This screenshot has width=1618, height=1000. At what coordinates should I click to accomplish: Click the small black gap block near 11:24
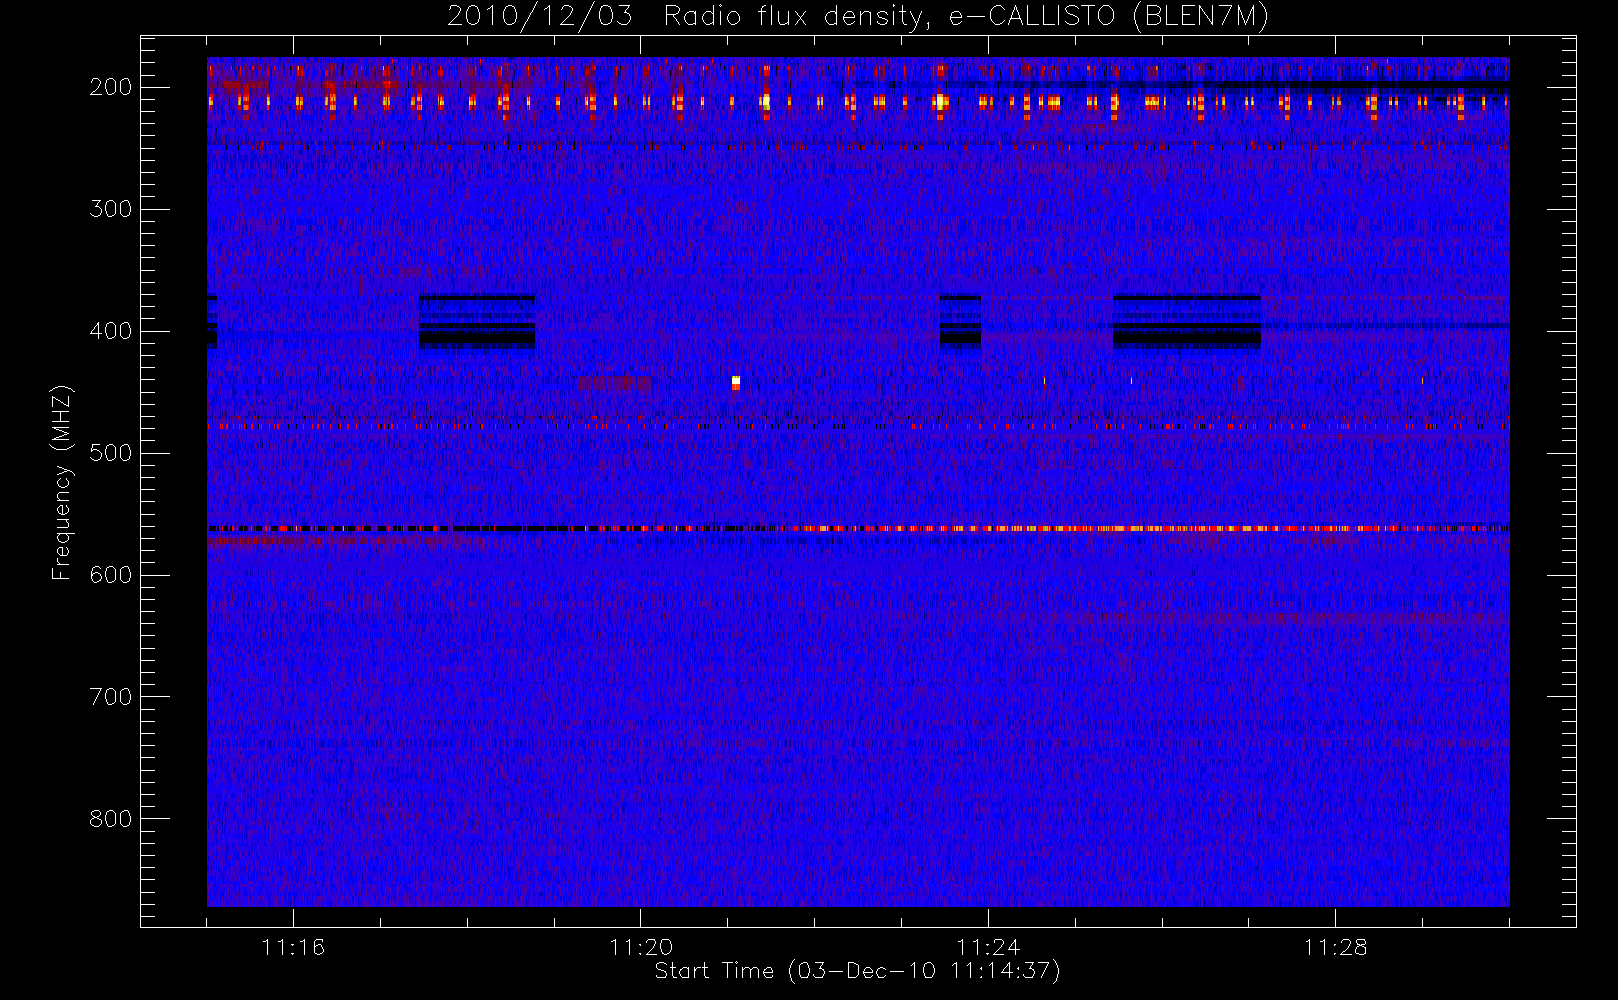coord(960,321)
